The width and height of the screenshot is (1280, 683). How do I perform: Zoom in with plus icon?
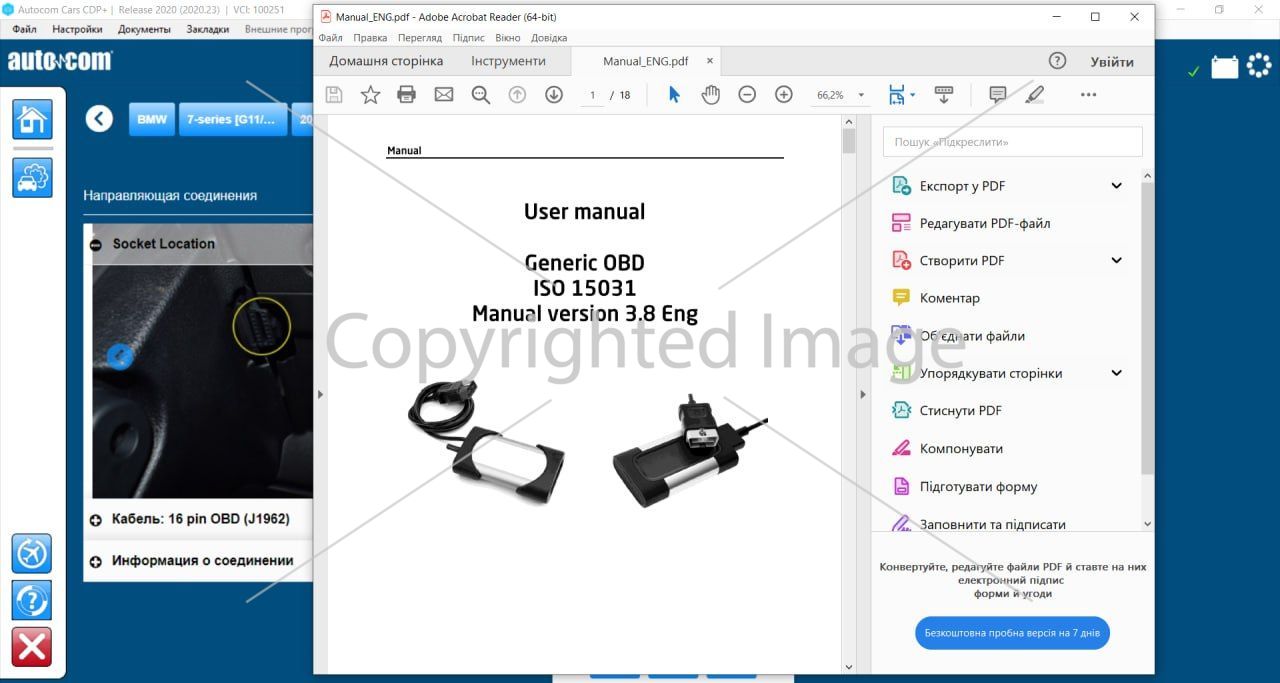[x=784, y=94]
